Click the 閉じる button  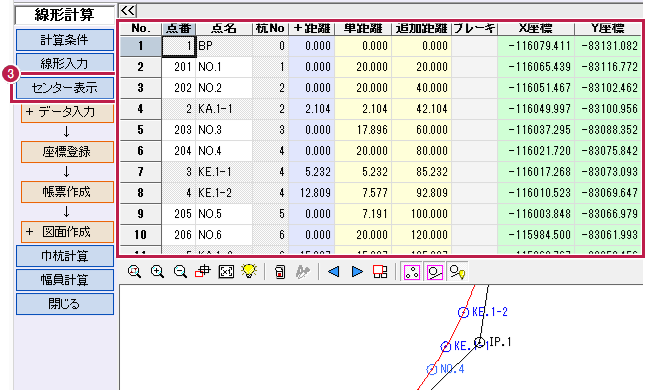(65, 304)
